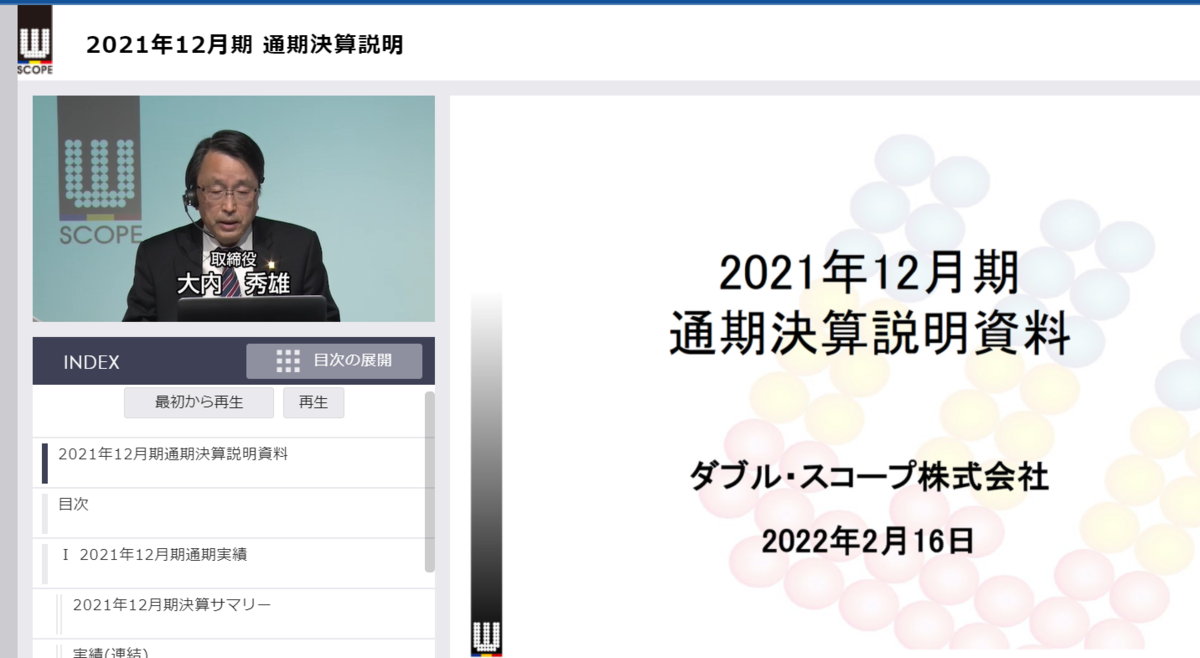
Task: Open index section Ⅰ 2021年12月期通期実績
Action: pos(233,563)
